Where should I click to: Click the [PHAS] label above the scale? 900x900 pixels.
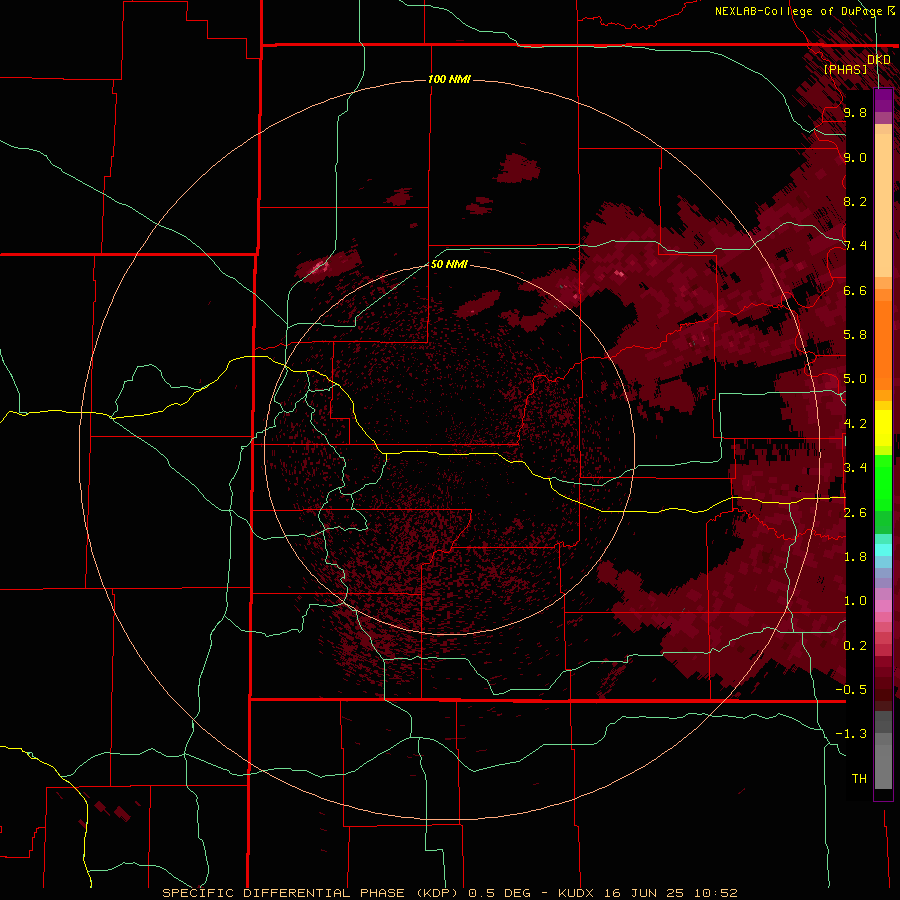845,69
